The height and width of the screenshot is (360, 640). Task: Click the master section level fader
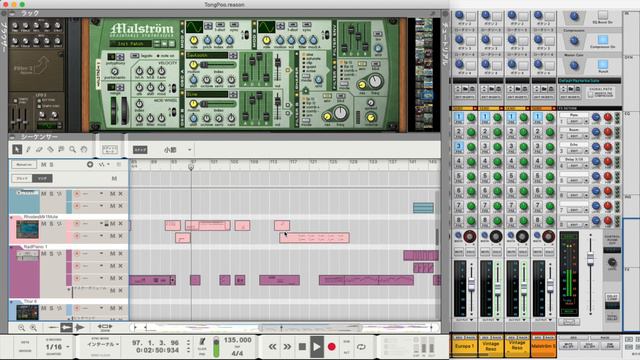click(590, 258)
